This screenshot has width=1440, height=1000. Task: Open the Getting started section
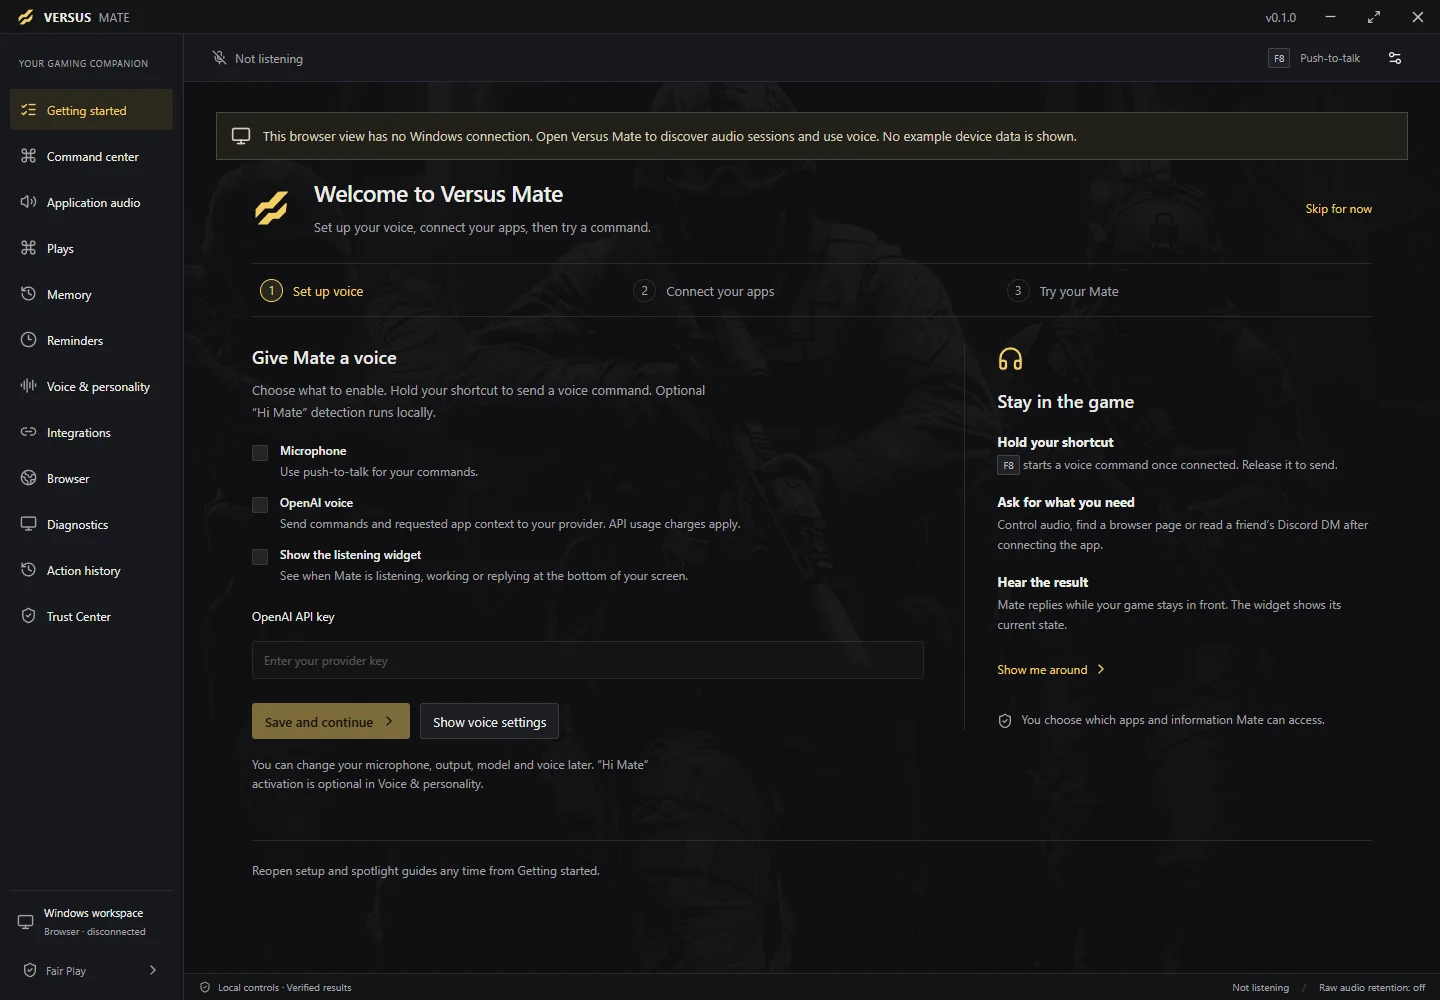pyautogui.click(x=91, y=110)
